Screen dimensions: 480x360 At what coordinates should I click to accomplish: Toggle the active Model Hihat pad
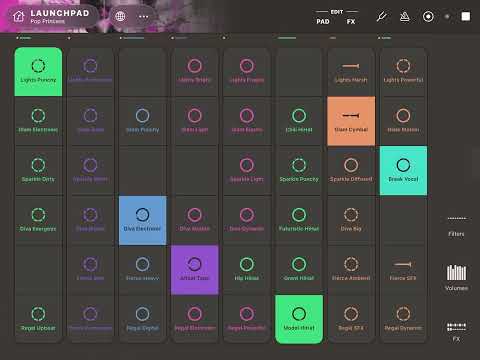pos(299,319)
